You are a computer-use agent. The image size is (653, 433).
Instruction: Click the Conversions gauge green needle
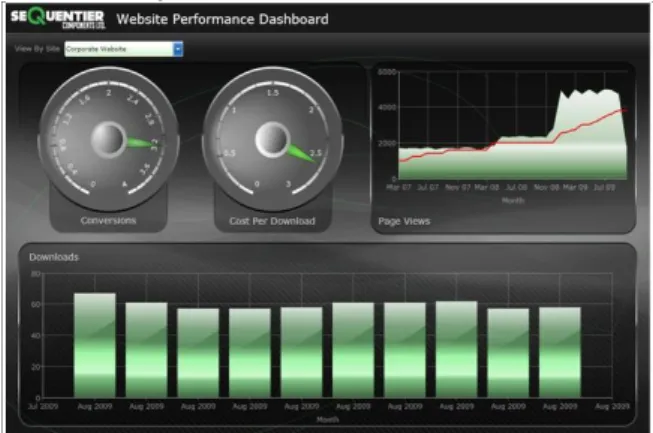(142, 143)
